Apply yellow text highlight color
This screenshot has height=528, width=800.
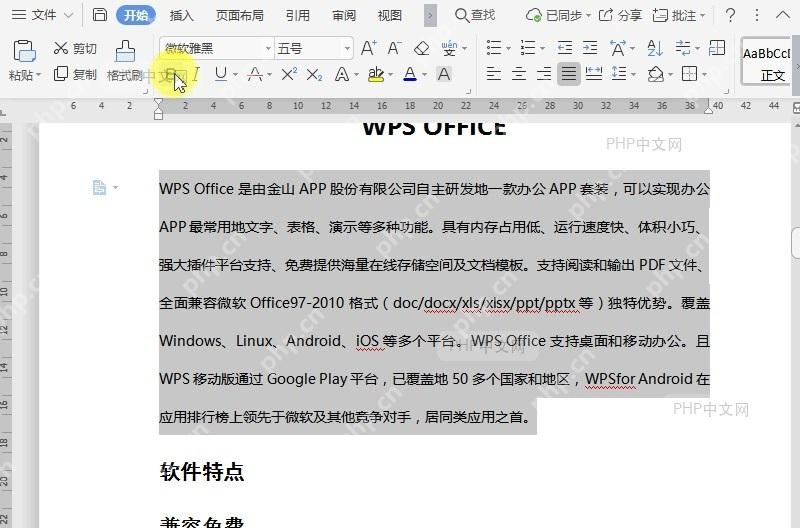pos(376,74)
